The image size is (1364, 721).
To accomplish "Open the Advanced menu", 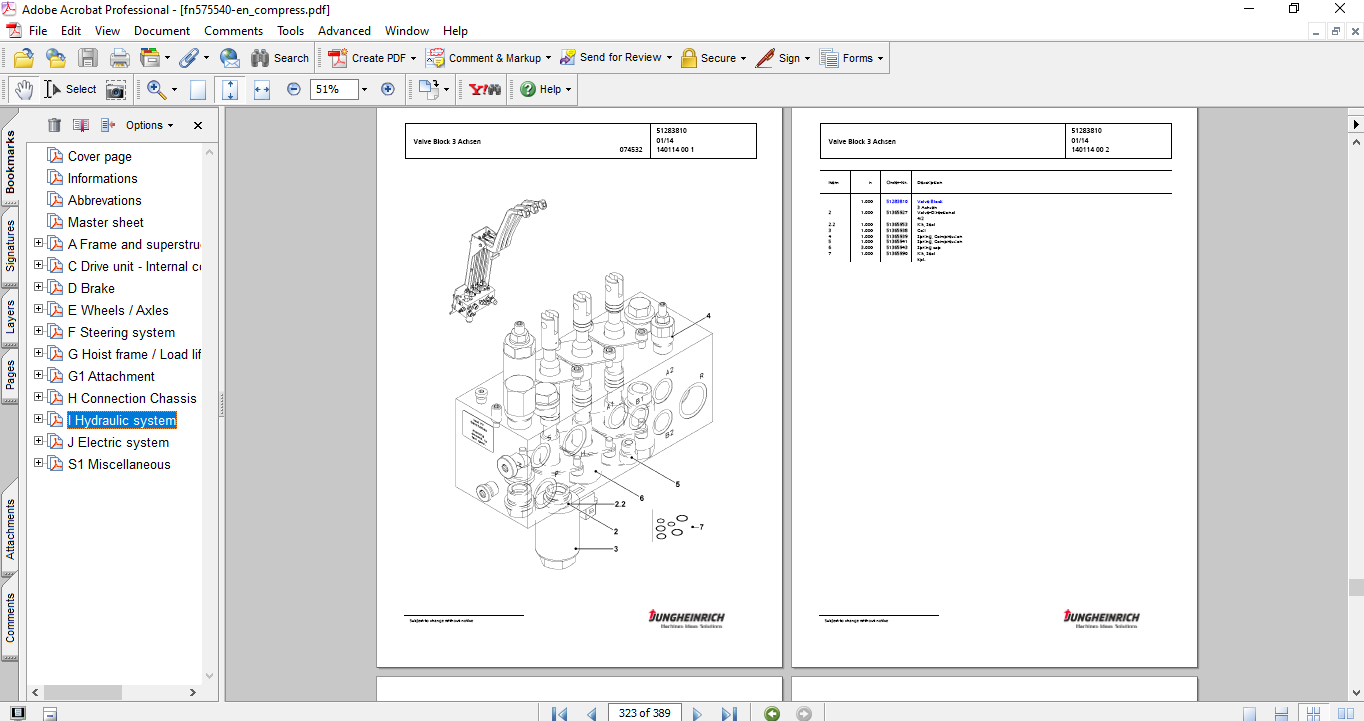I will tap(344, 31).
